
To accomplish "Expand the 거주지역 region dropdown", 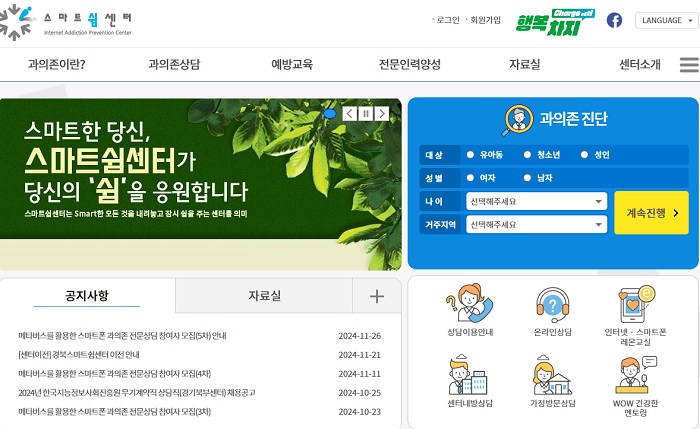I will click(x=535, y=224).
